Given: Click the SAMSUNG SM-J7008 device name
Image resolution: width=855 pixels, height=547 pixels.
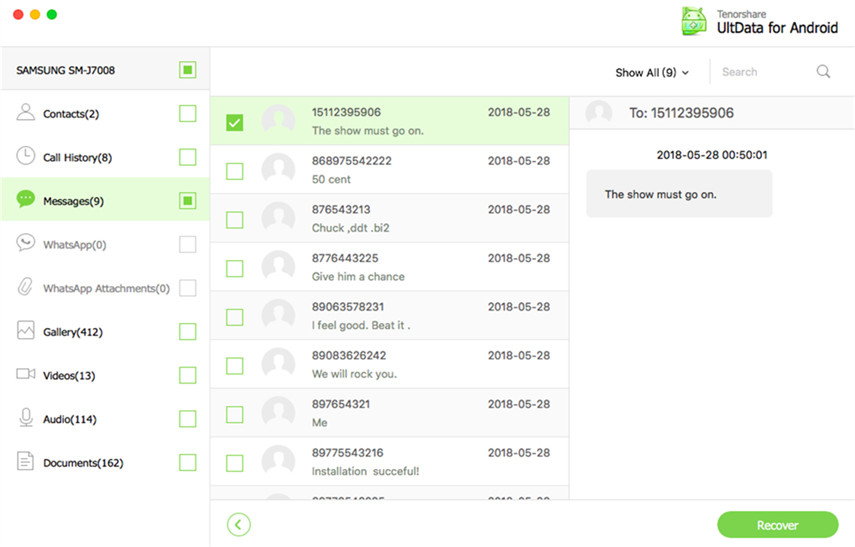Looking at the screenshot, I should [65, 70].
